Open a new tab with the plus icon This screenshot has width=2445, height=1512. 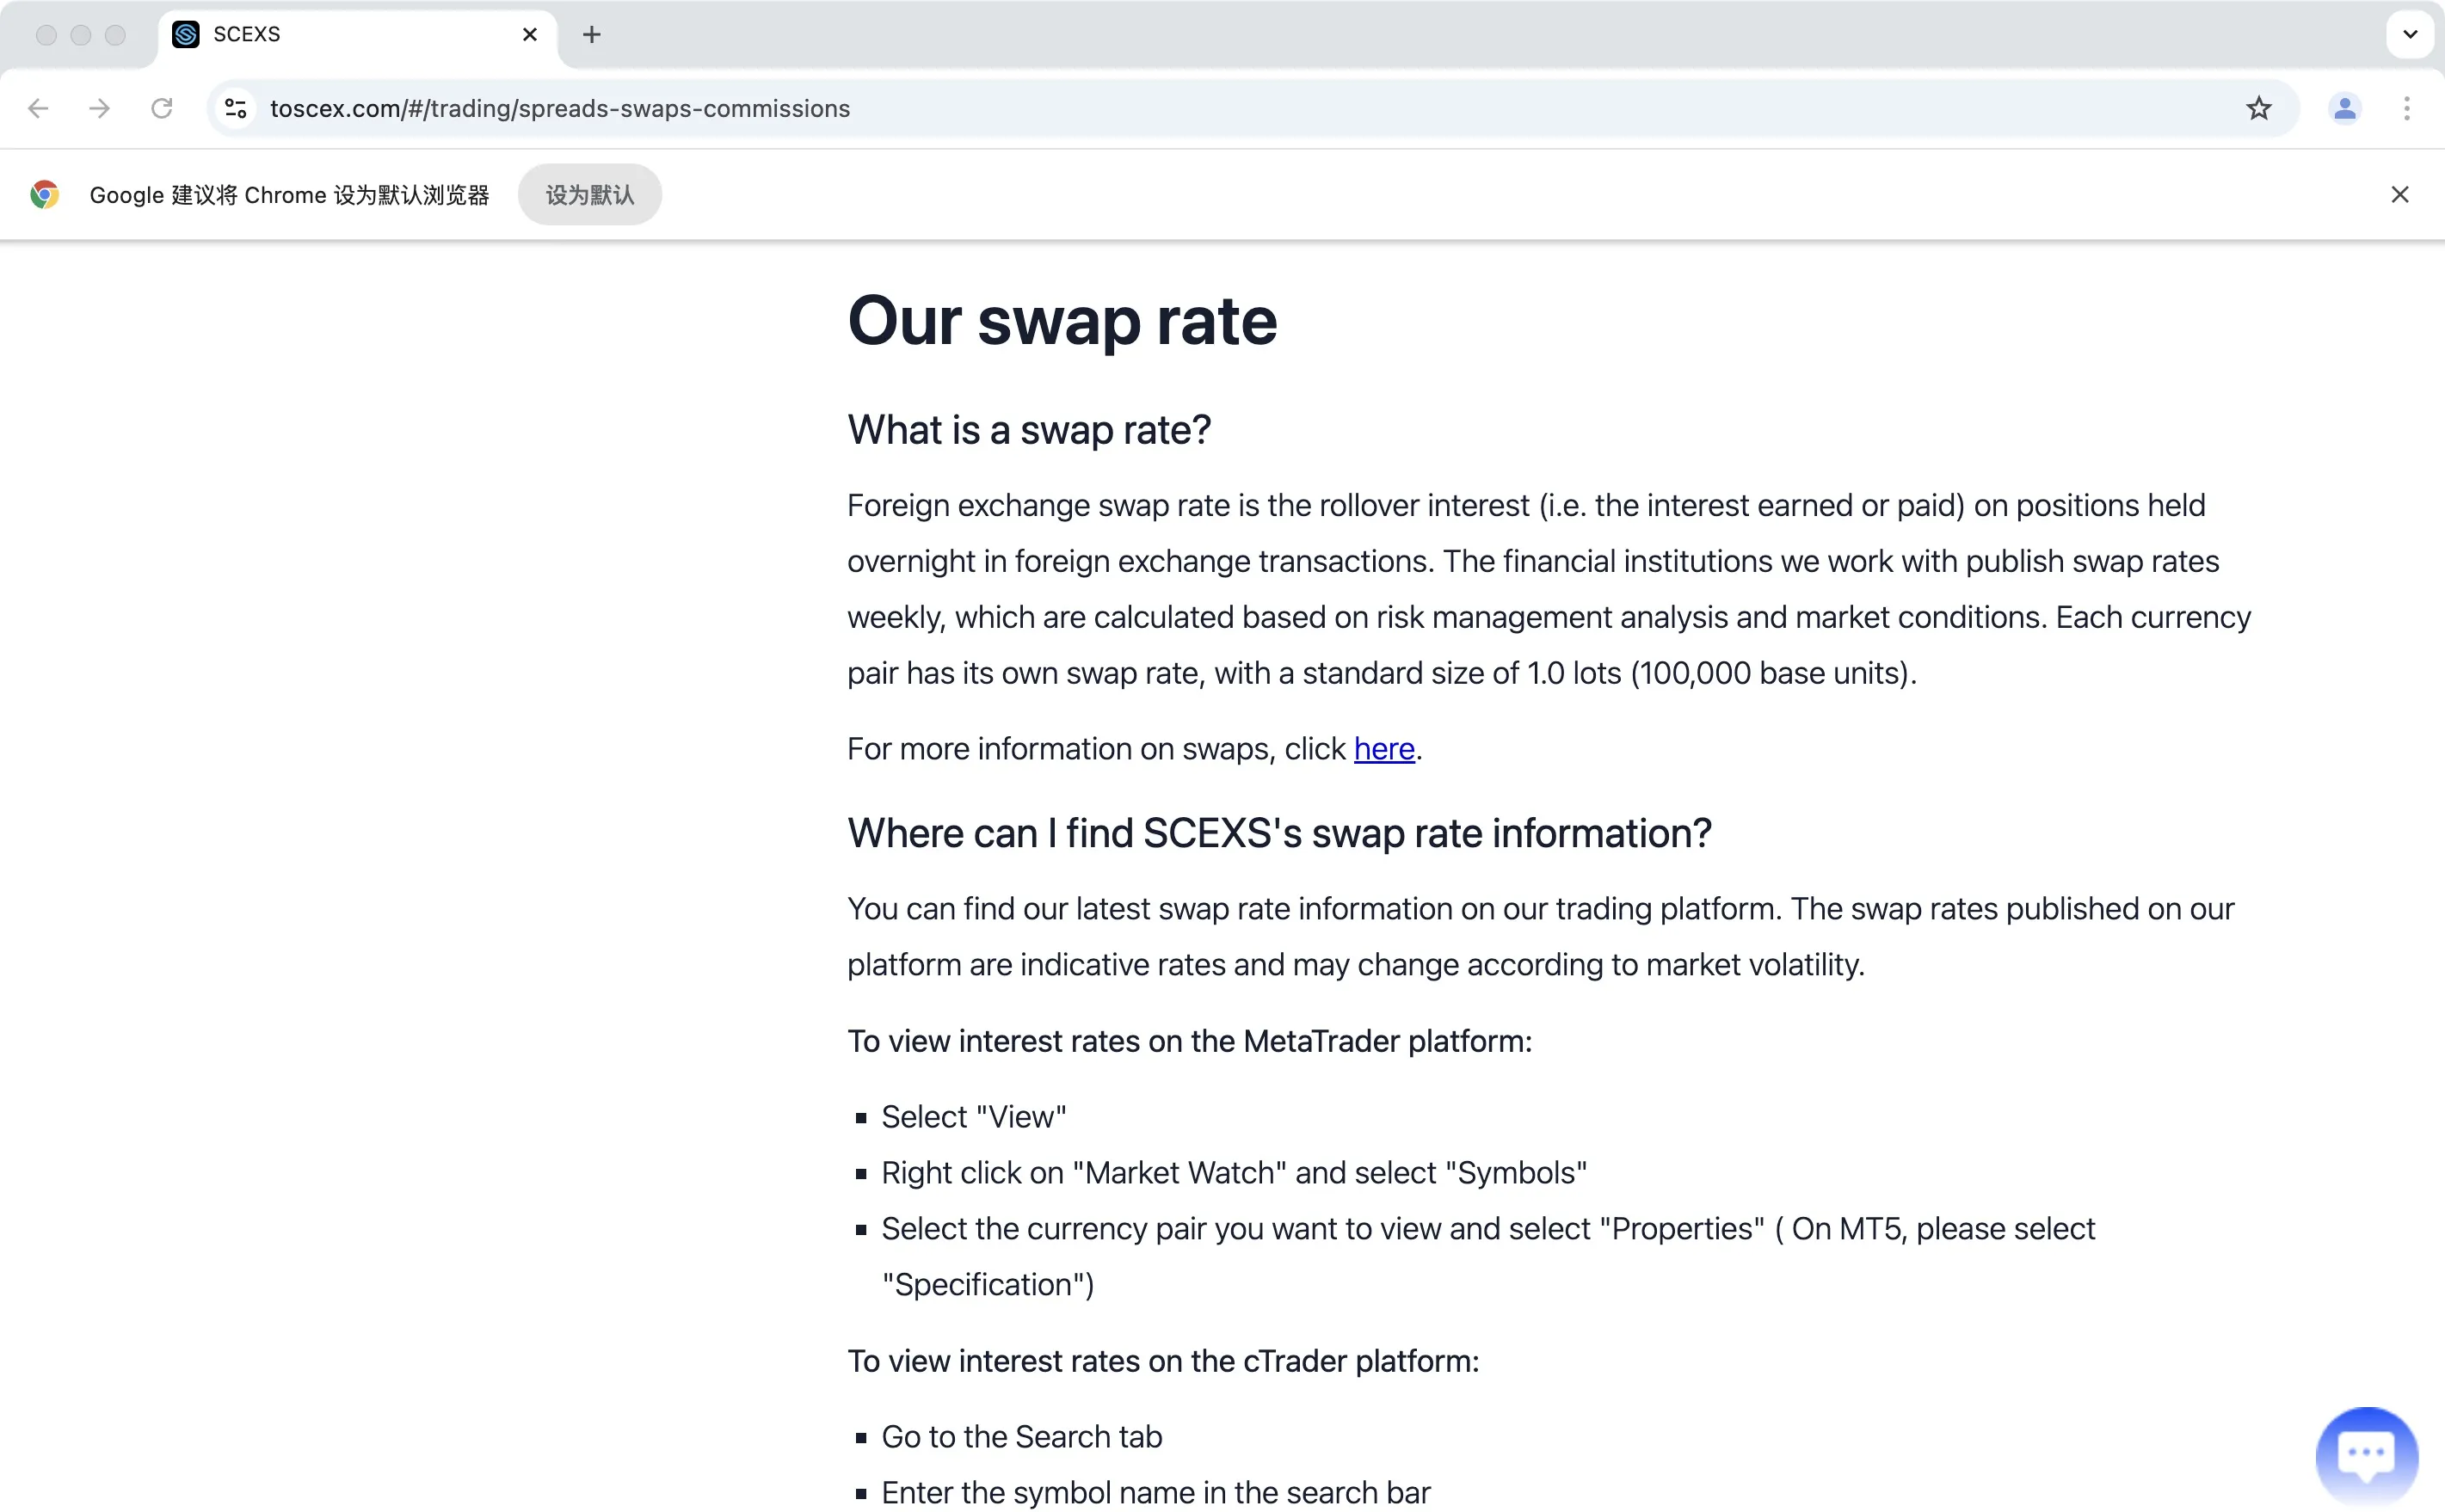tap(592, 35)
